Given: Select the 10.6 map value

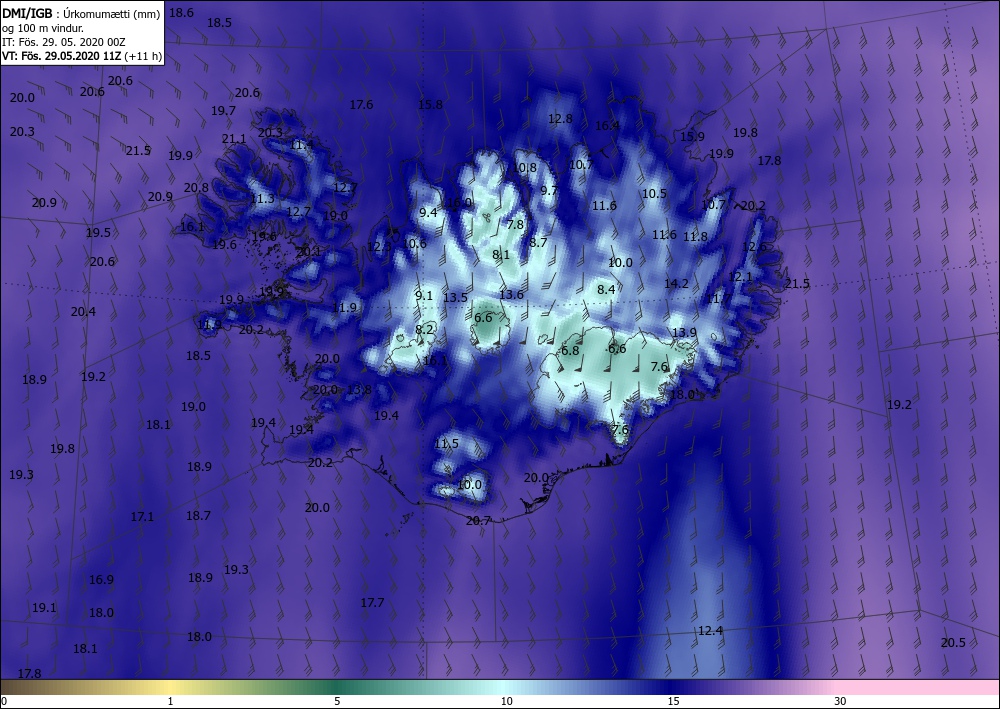Looking at the screenshot, I should [x=415, y=243].
